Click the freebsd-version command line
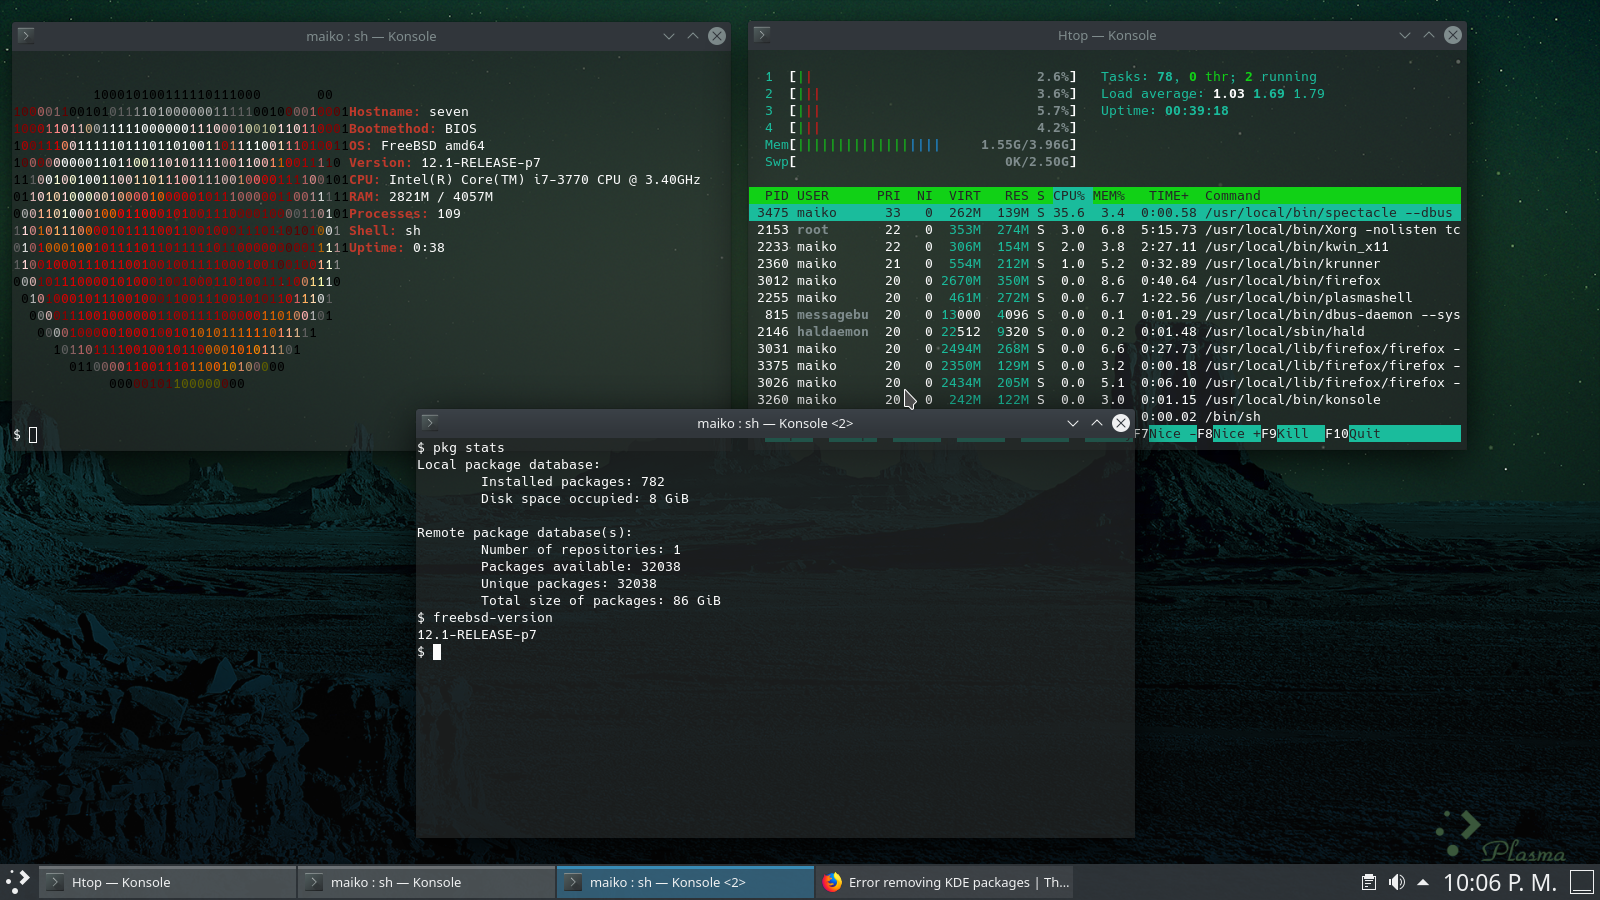This screenshot has width=1600, height=900. coord(485,618)
